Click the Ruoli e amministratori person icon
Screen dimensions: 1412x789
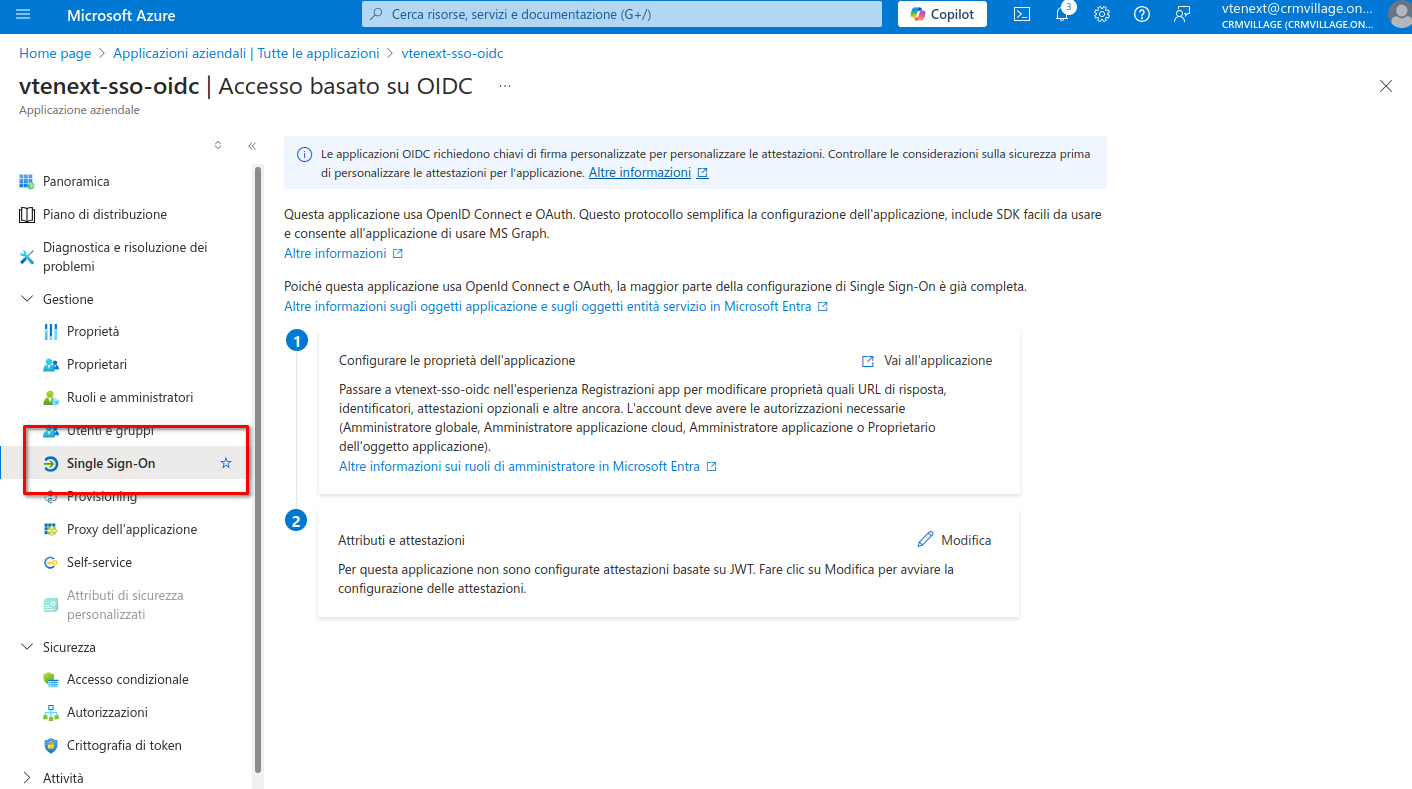[x=51, y=397]
